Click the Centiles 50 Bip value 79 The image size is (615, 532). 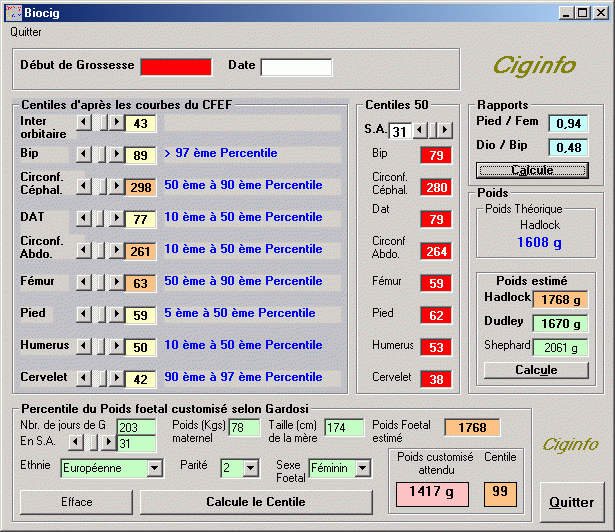[x=436, y=155]
